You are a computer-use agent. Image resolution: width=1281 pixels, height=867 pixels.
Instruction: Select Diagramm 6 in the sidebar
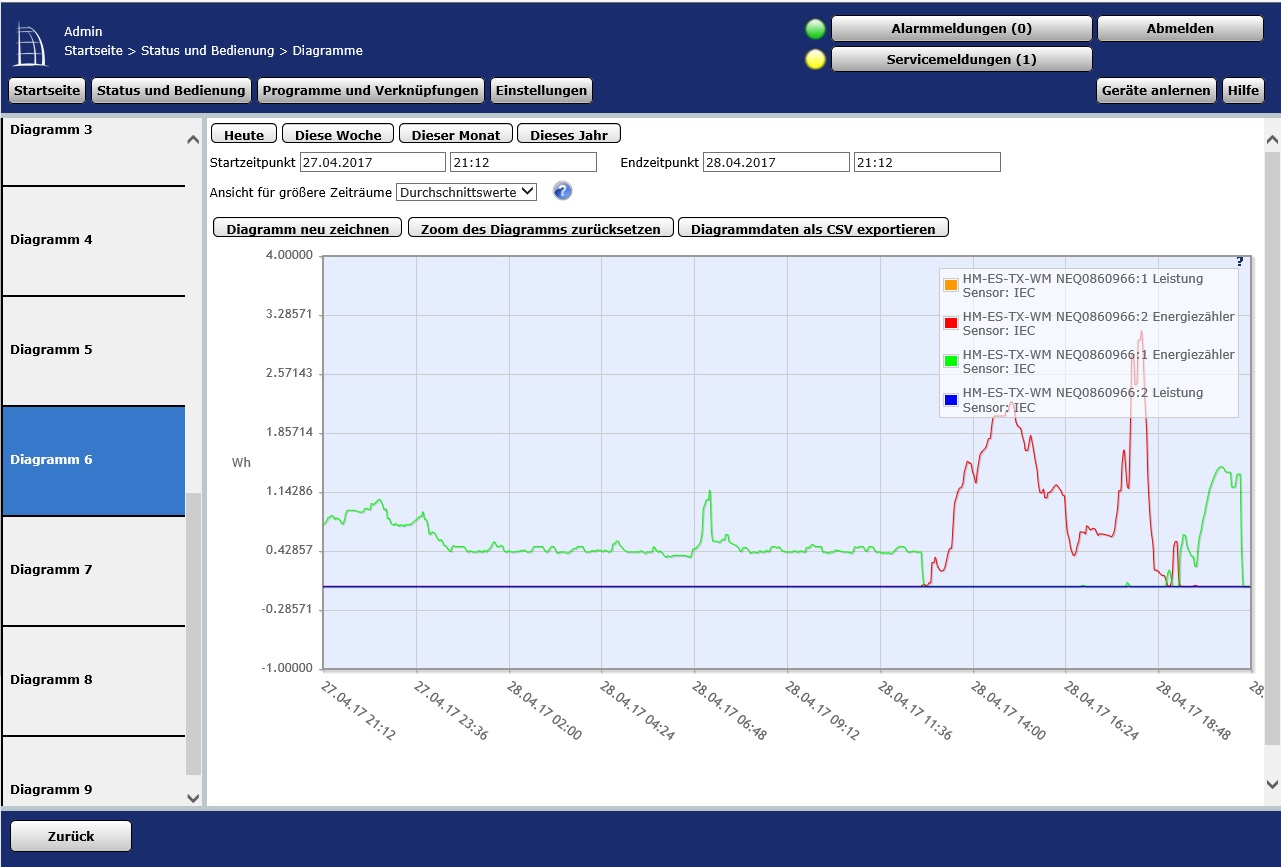tap(93, 461)
